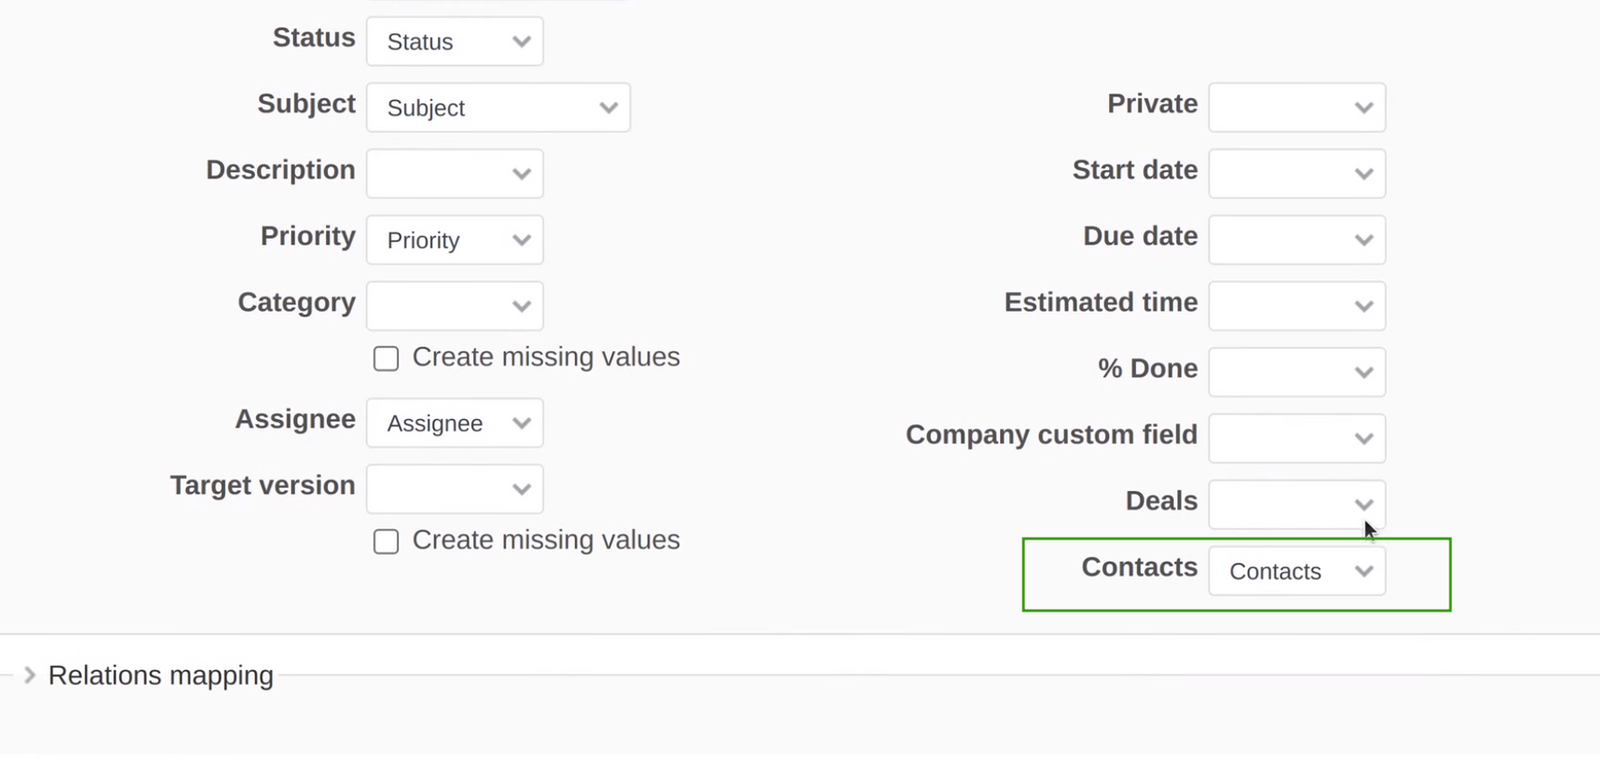Open the Status dropdown
The width and height of the screenshot is (1600, 762).
pos(454,41)
